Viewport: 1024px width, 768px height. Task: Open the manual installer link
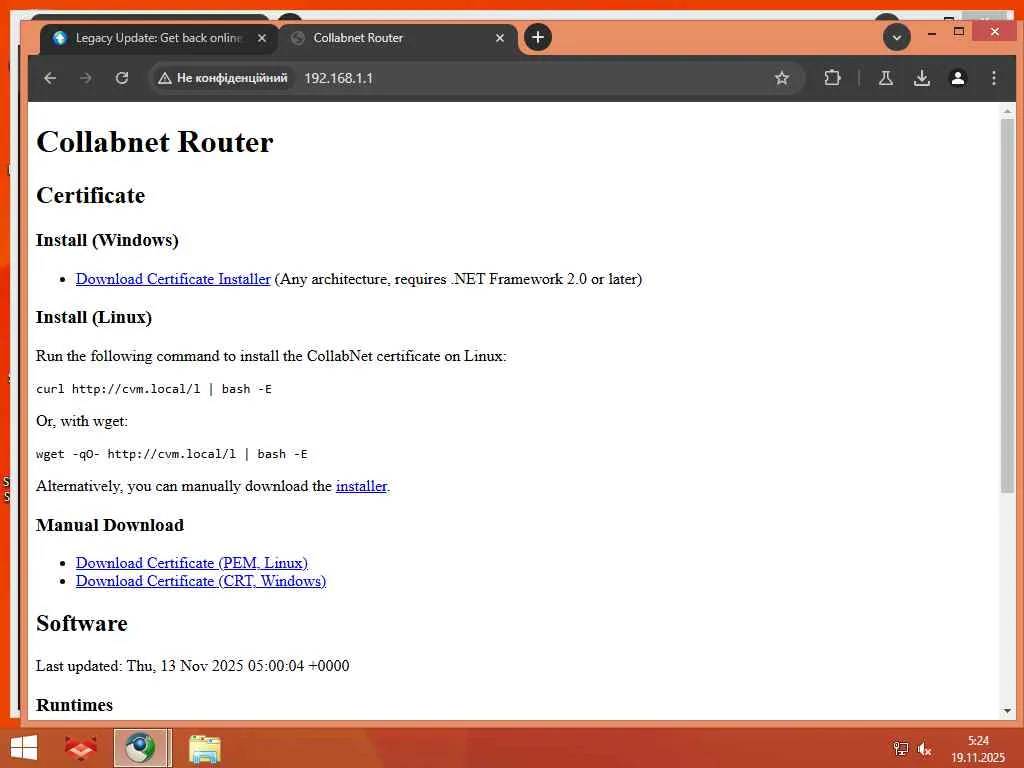[361, 486]
